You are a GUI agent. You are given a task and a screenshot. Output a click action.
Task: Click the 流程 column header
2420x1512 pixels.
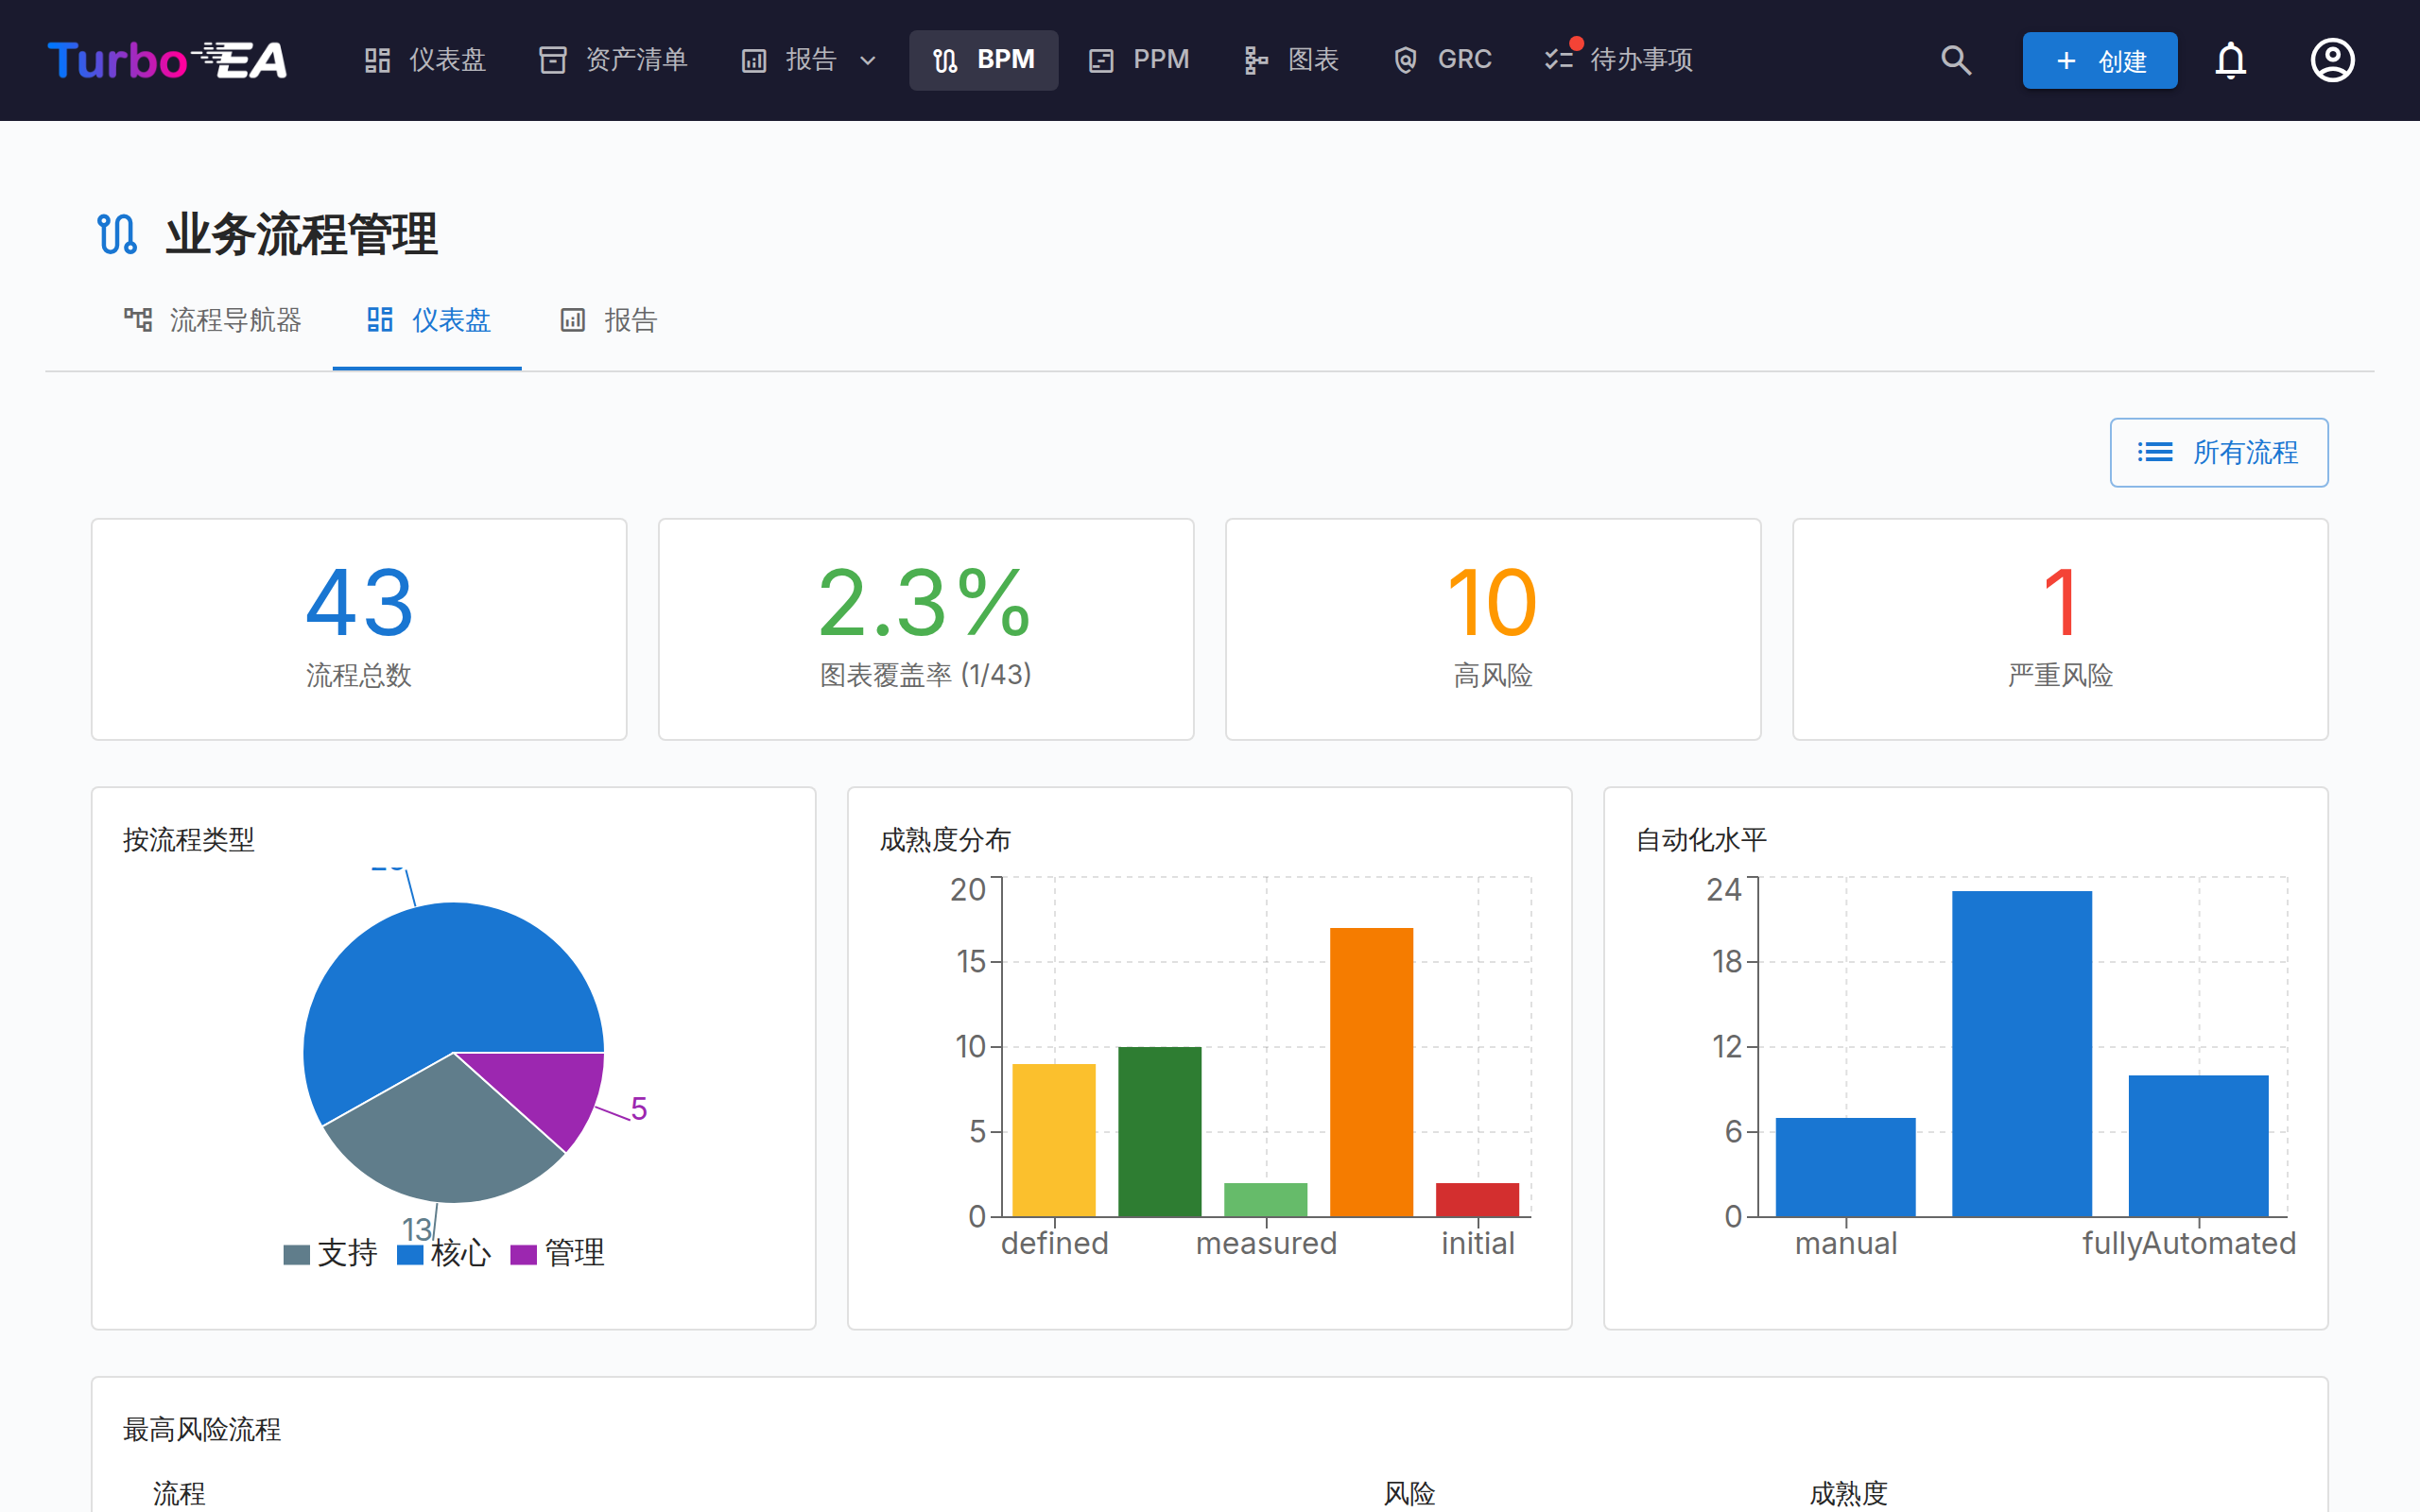coord(179,1494)
